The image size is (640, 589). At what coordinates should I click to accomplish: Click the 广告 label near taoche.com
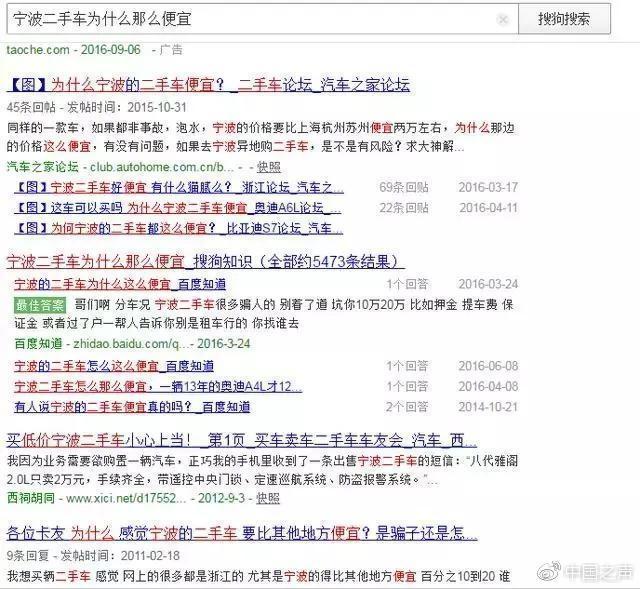(171, 50)
